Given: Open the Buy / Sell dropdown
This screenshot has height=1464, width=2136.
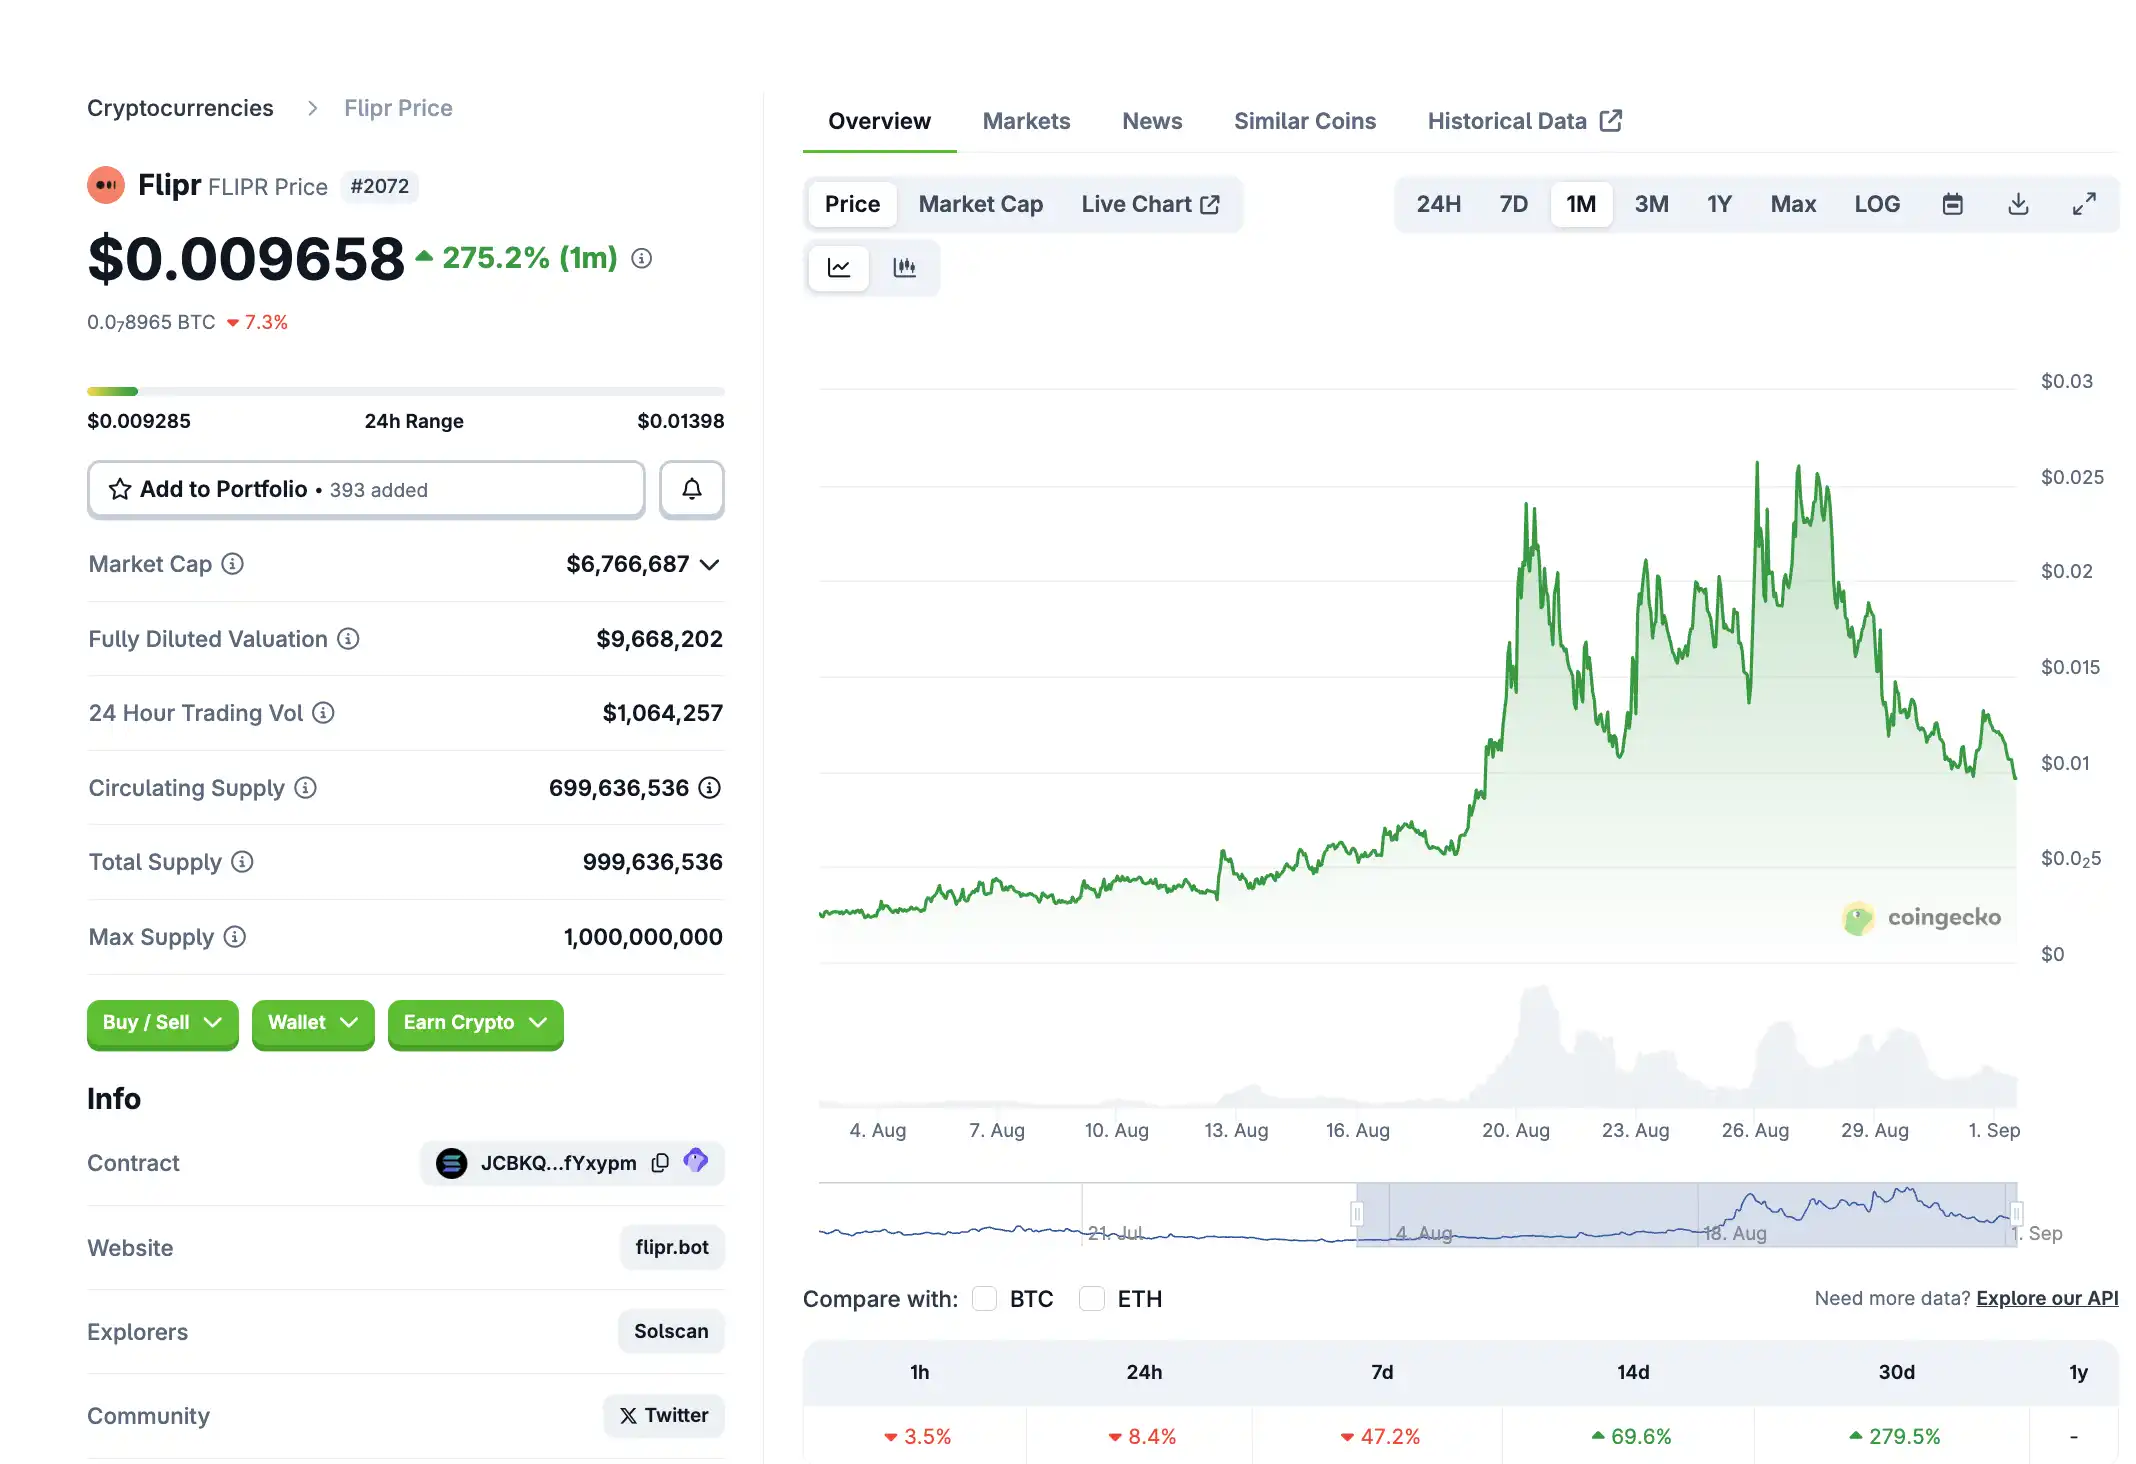Looking at the screenshot, I should click(x=162, y=1023).
